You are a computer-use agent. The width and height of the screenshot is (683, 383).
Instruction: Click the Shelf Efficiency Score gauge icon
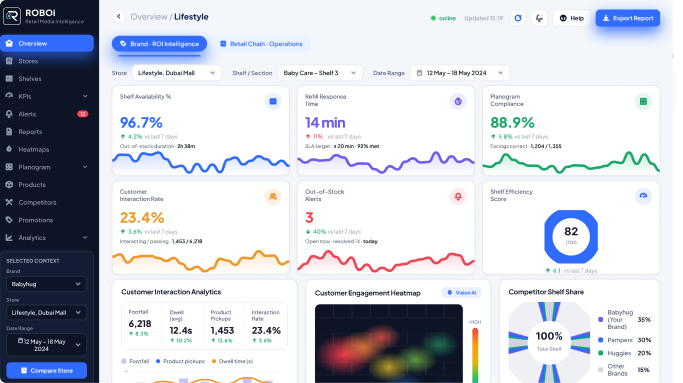(643, 197)
